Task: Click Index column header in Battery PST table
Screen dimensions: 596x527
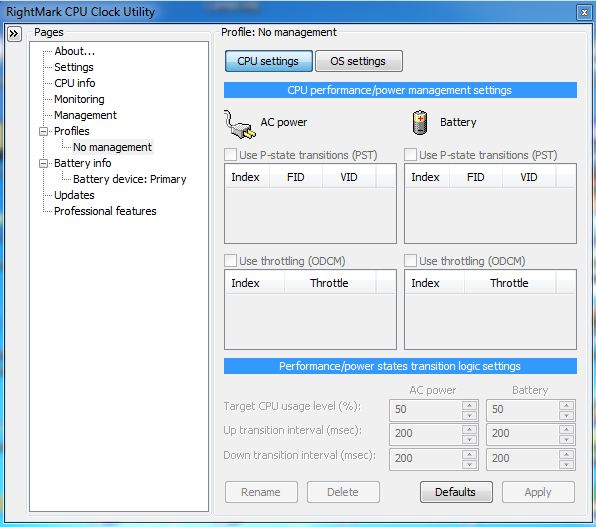Action: pos(427,177)
